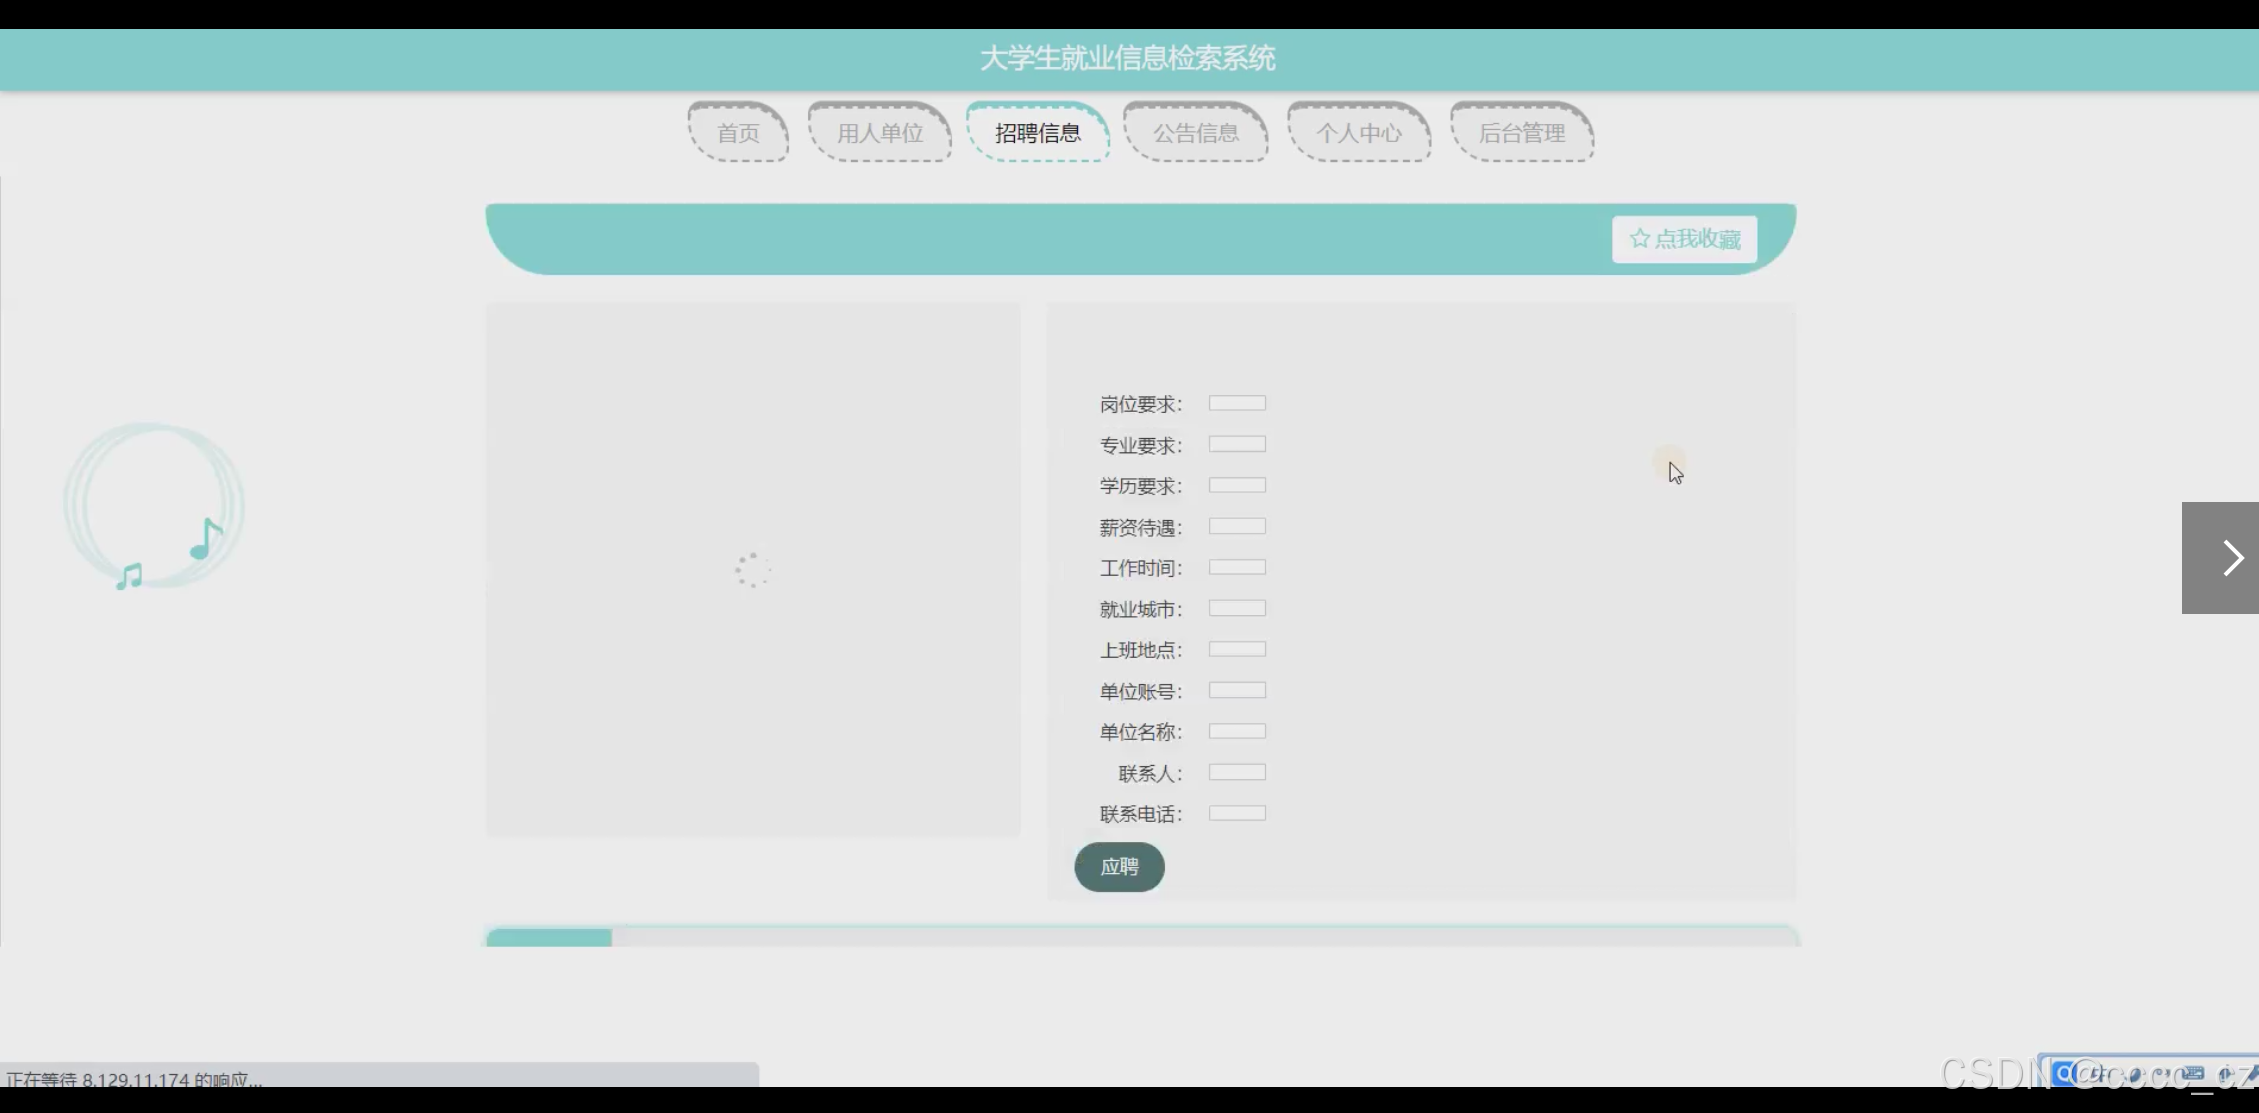Viewport: 2259px width, 1113px height.
Task: Open the 首页 tab
Action: click(738, 133)
